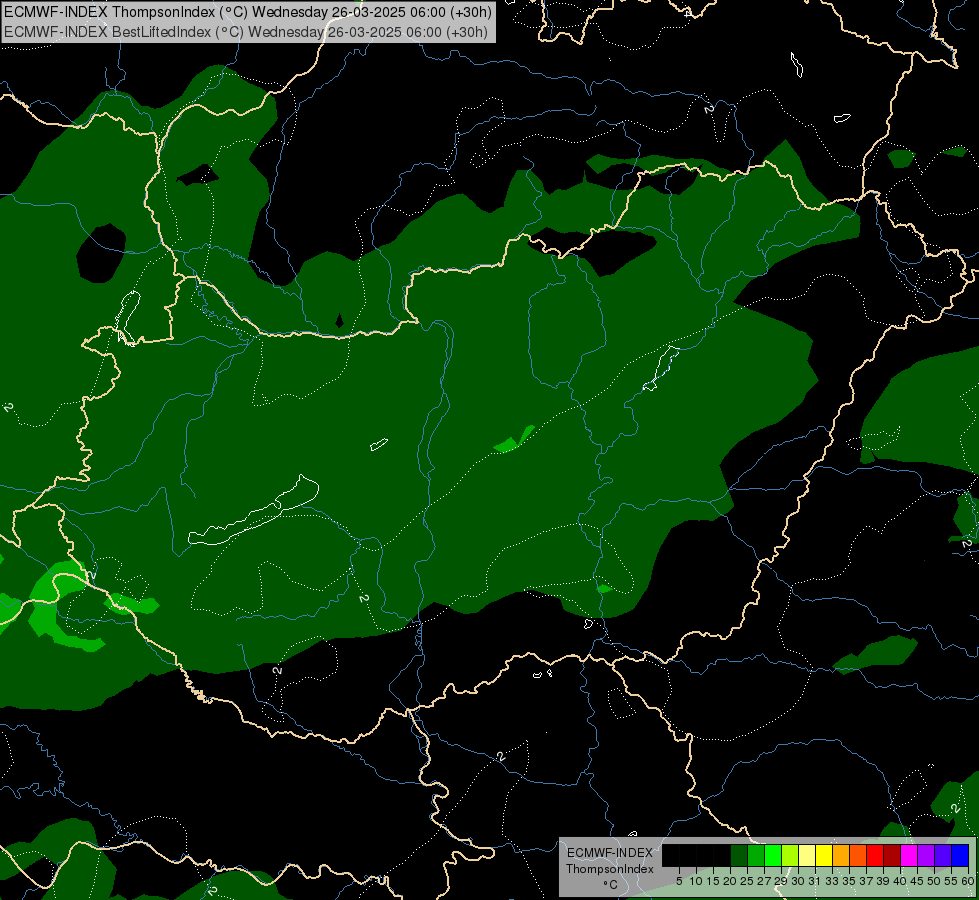Click the violet 50–55 legend swatch
Viewport: 979px width, 900px height.
coord(943,855)
